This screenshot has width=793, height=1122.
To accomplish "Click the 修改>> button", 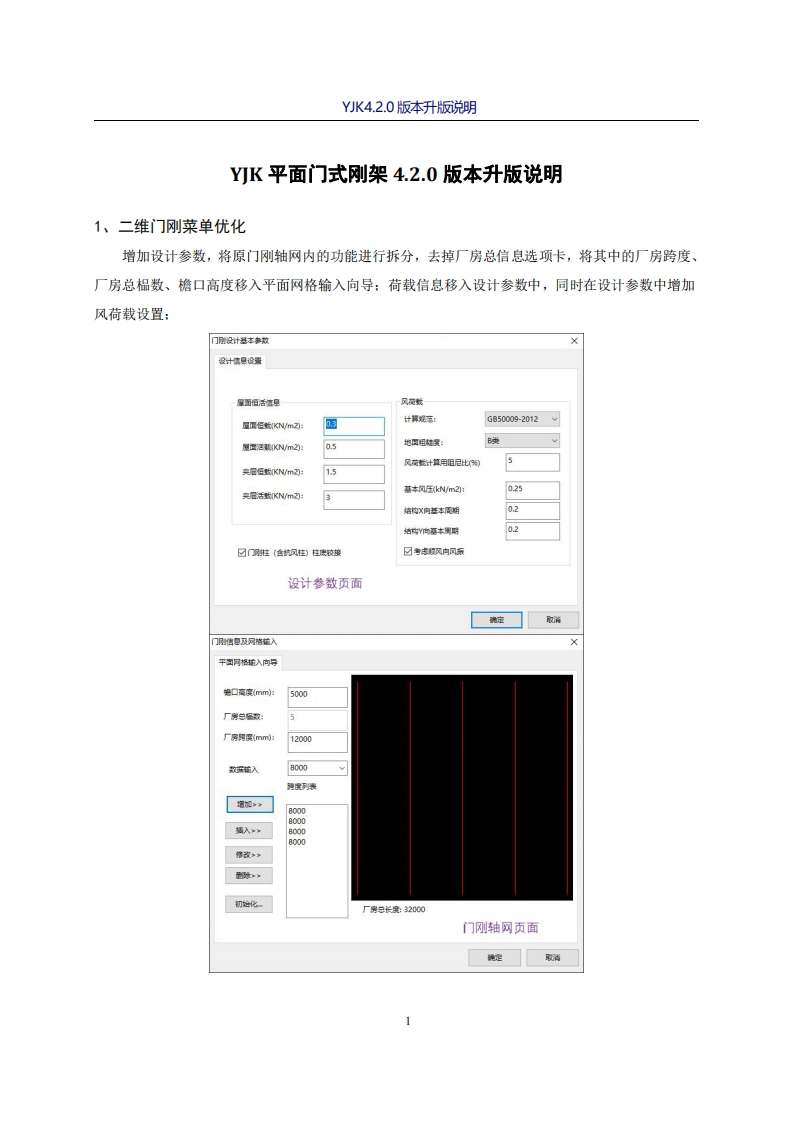I will 249,854.
